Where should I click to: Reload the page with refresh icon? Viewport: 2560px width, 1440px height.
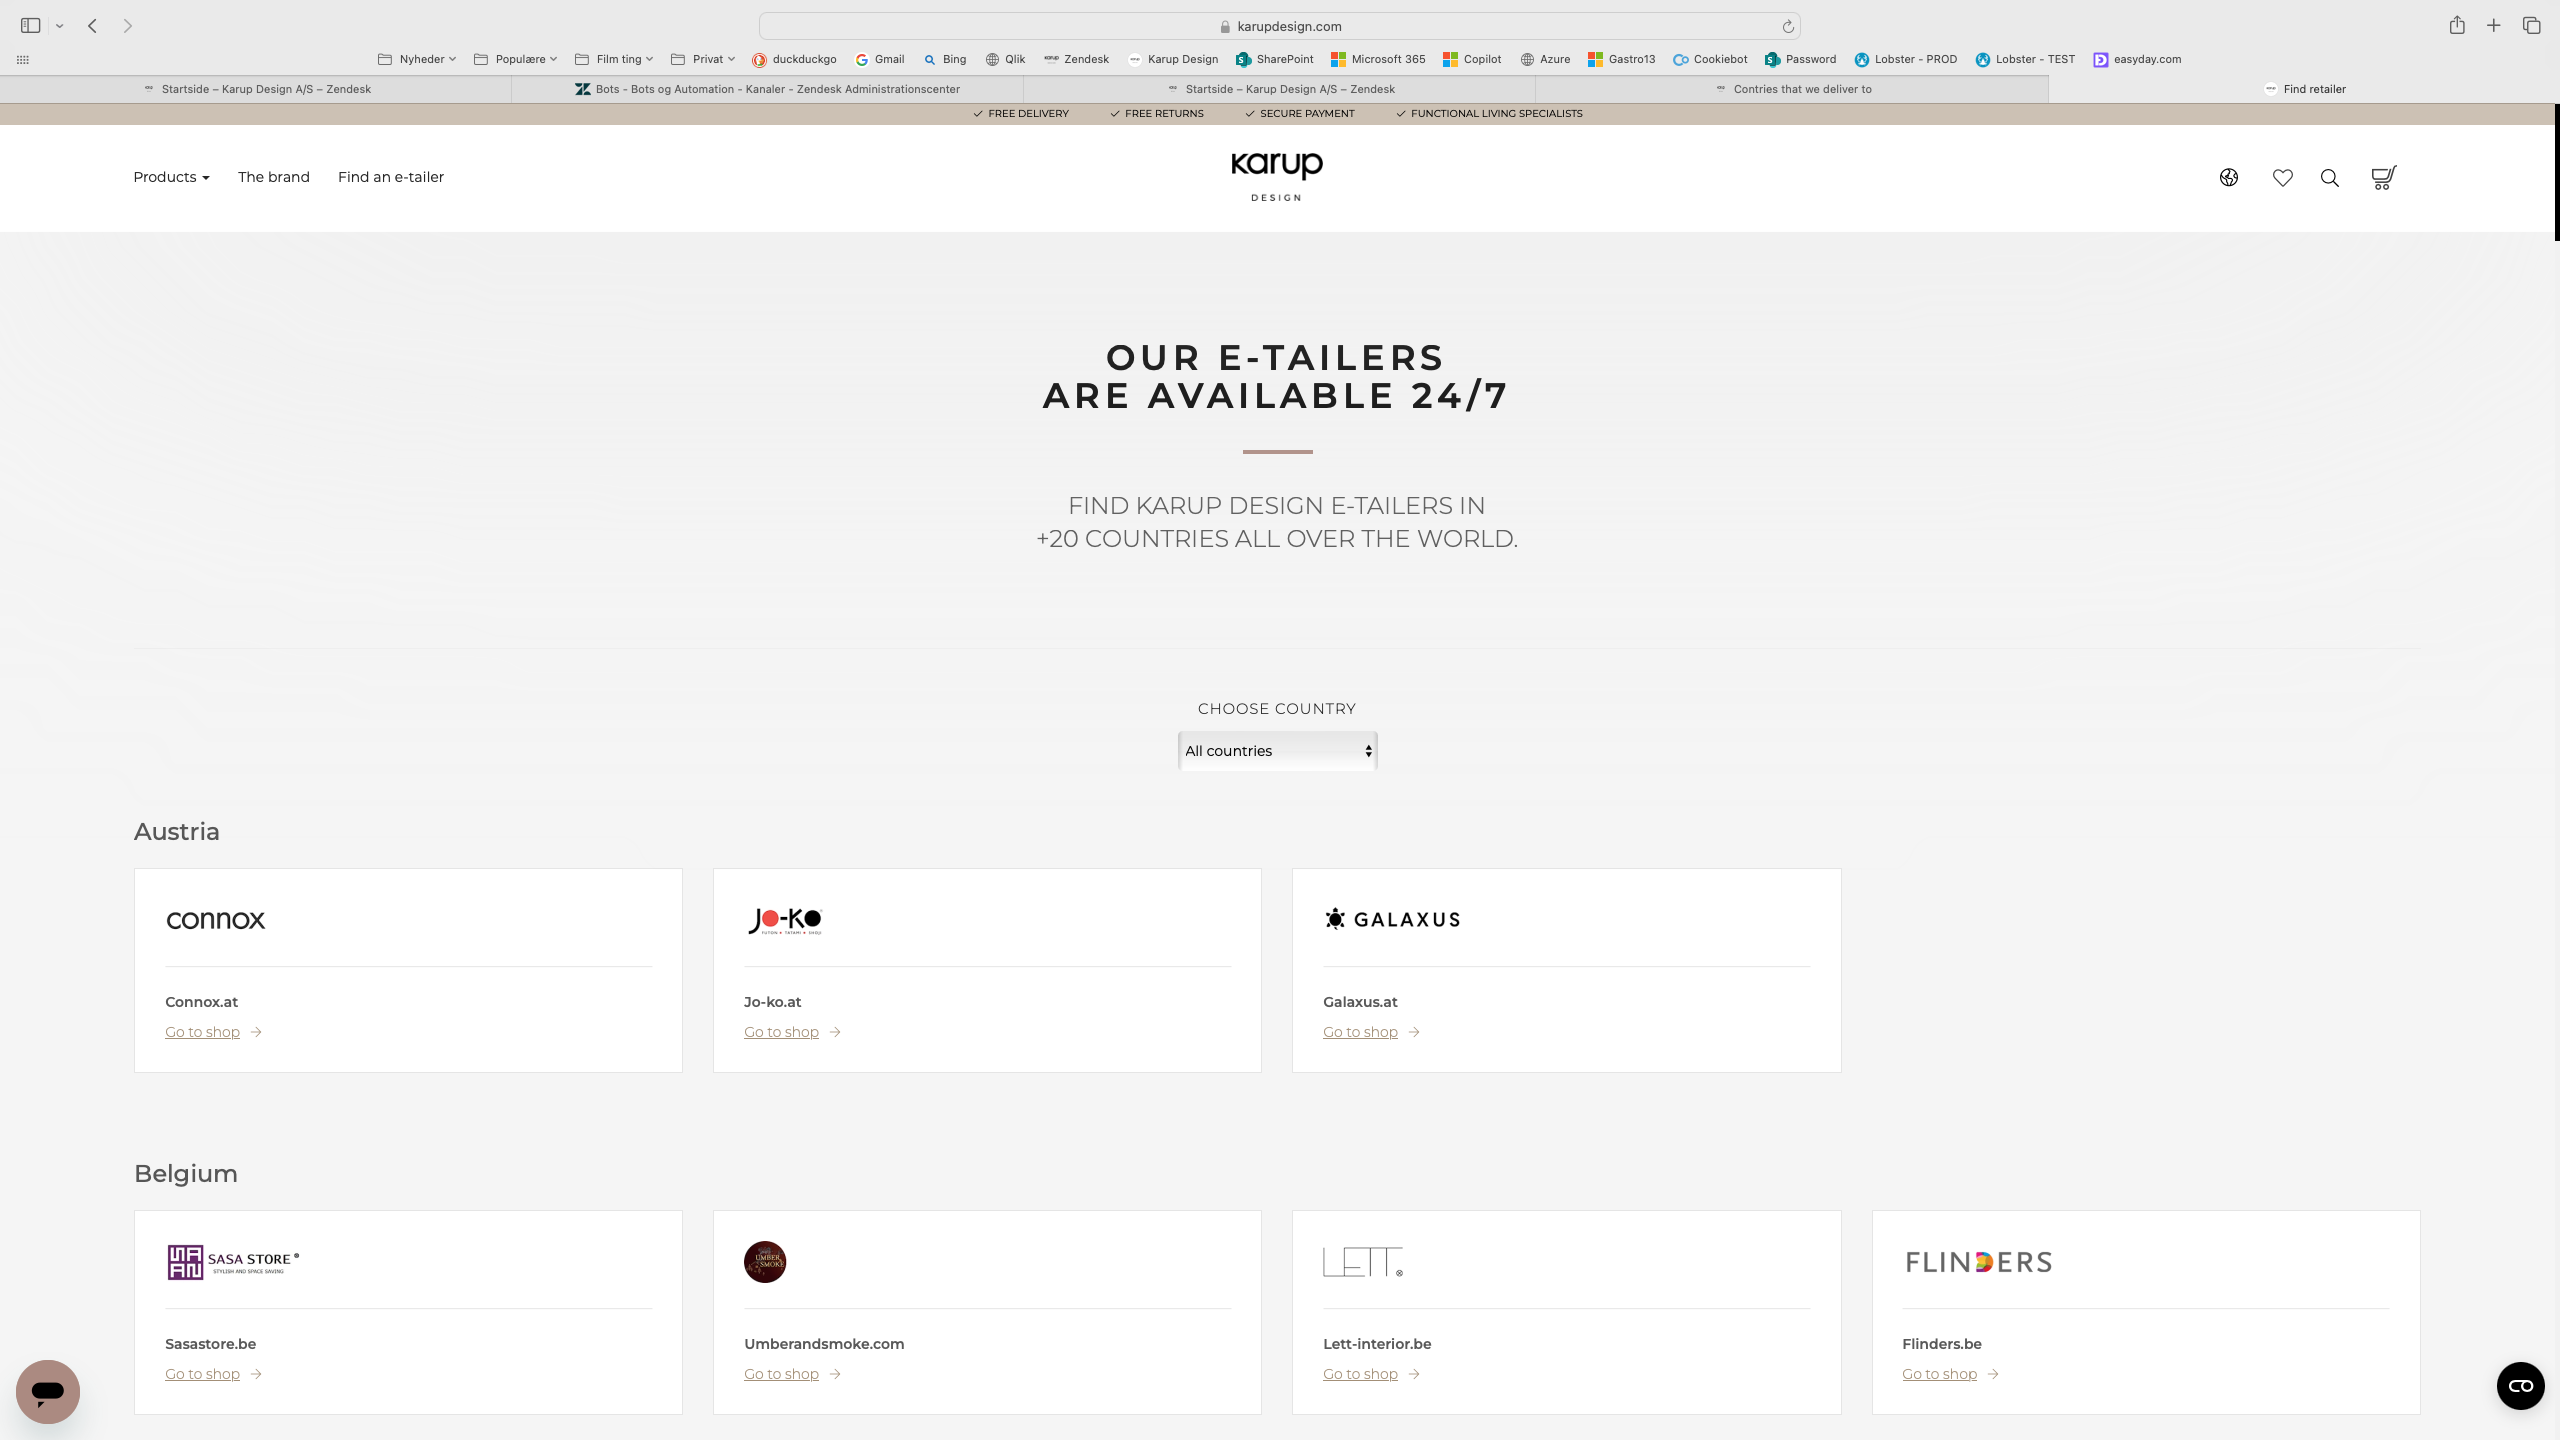(x=1787, y=27)
